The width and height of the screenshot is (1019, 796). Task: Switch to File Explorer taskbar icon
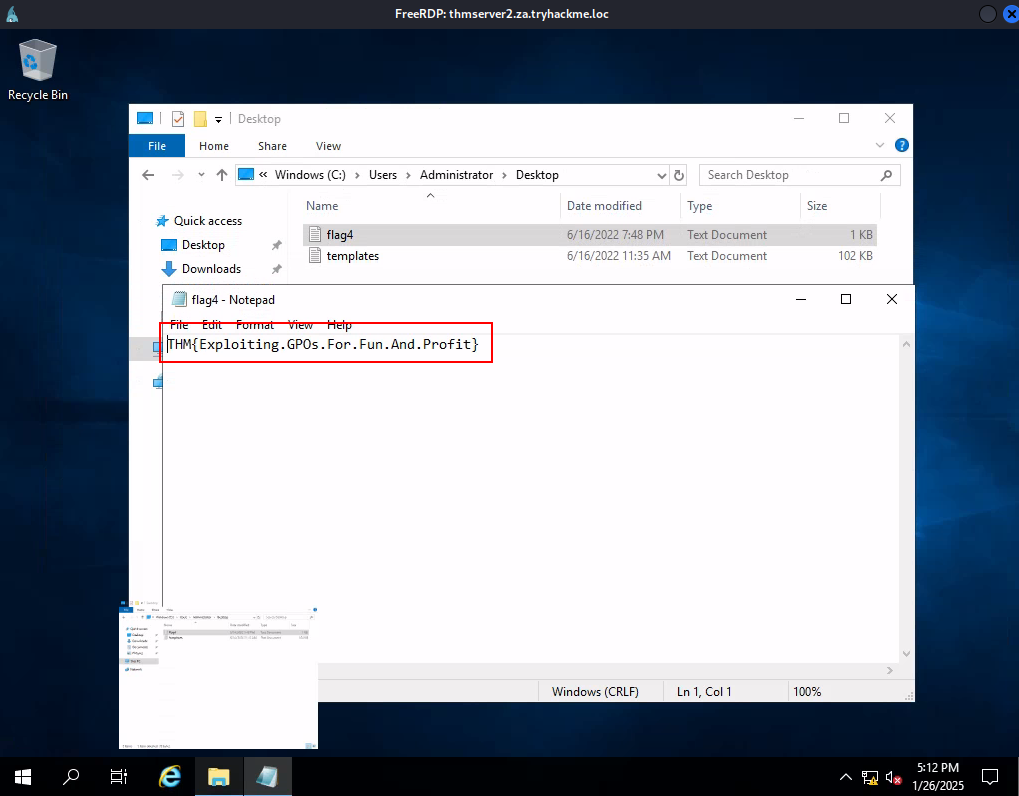(219, 777)
